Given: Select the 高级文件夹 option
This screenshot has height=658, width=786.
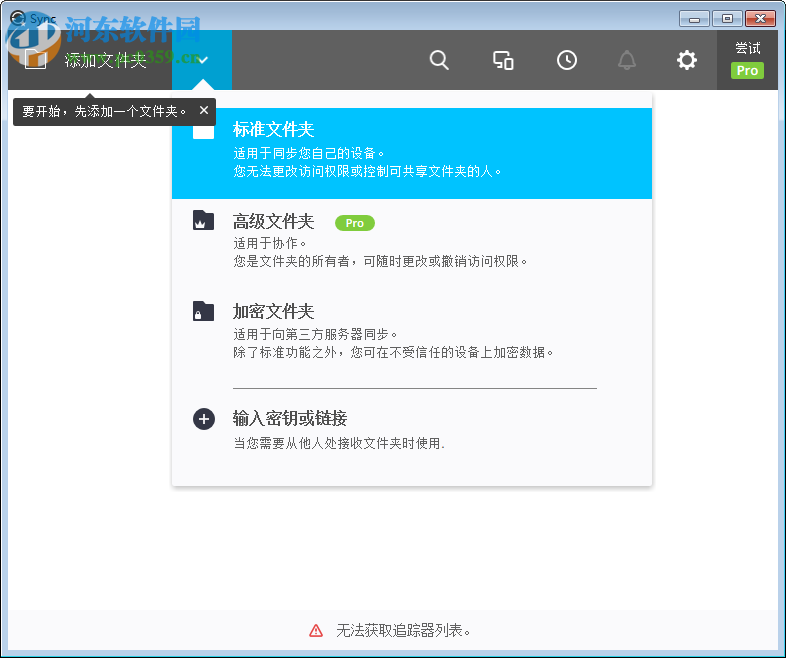Looking at the screenshot, I should click(x=412, y=242).
